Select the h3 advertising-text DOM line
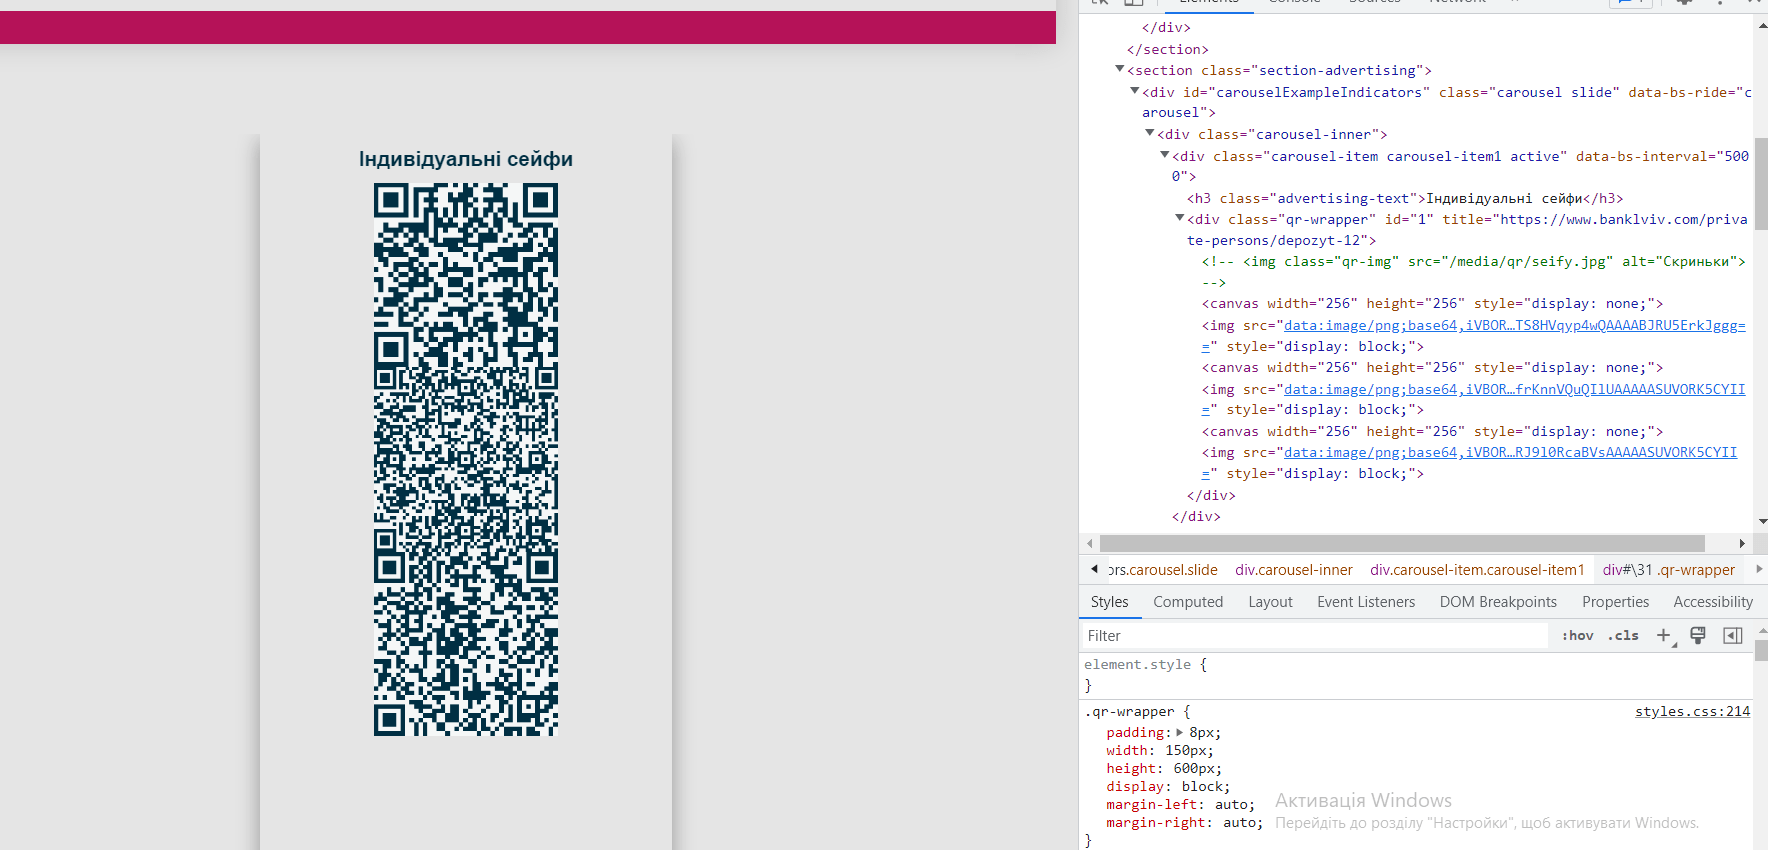The width and height of the screenshot is (1768, 850). (x=1405, y=198)
